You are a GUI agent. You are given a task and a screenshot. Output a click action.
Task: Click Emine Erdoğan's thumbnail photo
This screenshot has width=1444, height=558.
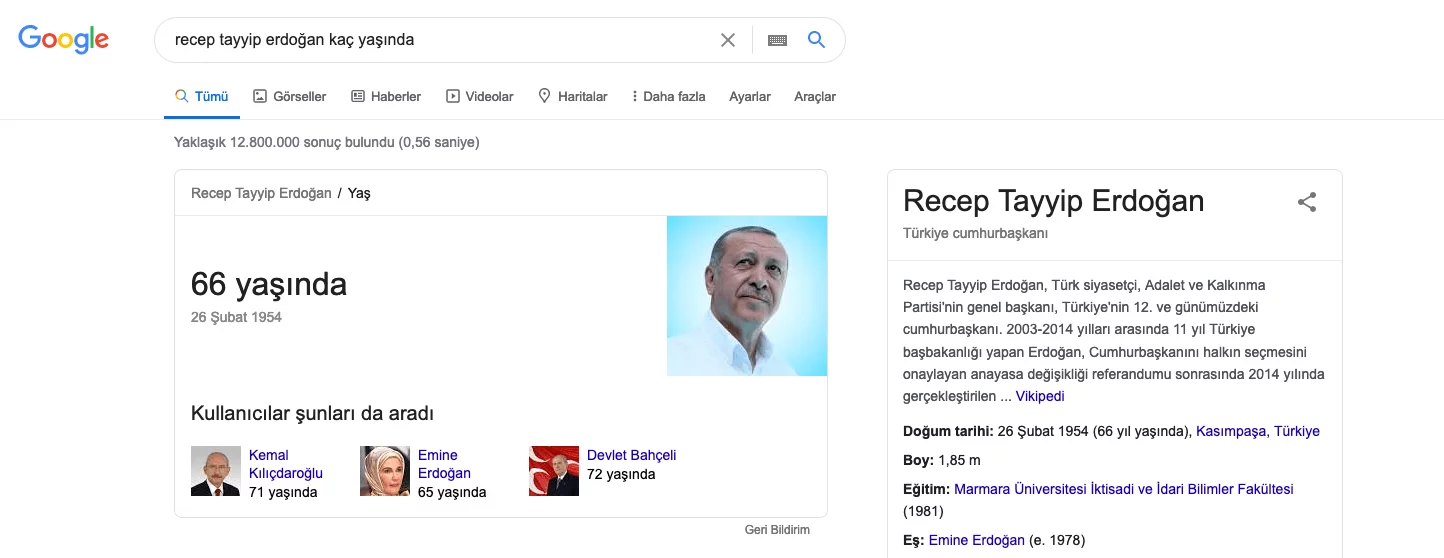[x=385, y=471]
